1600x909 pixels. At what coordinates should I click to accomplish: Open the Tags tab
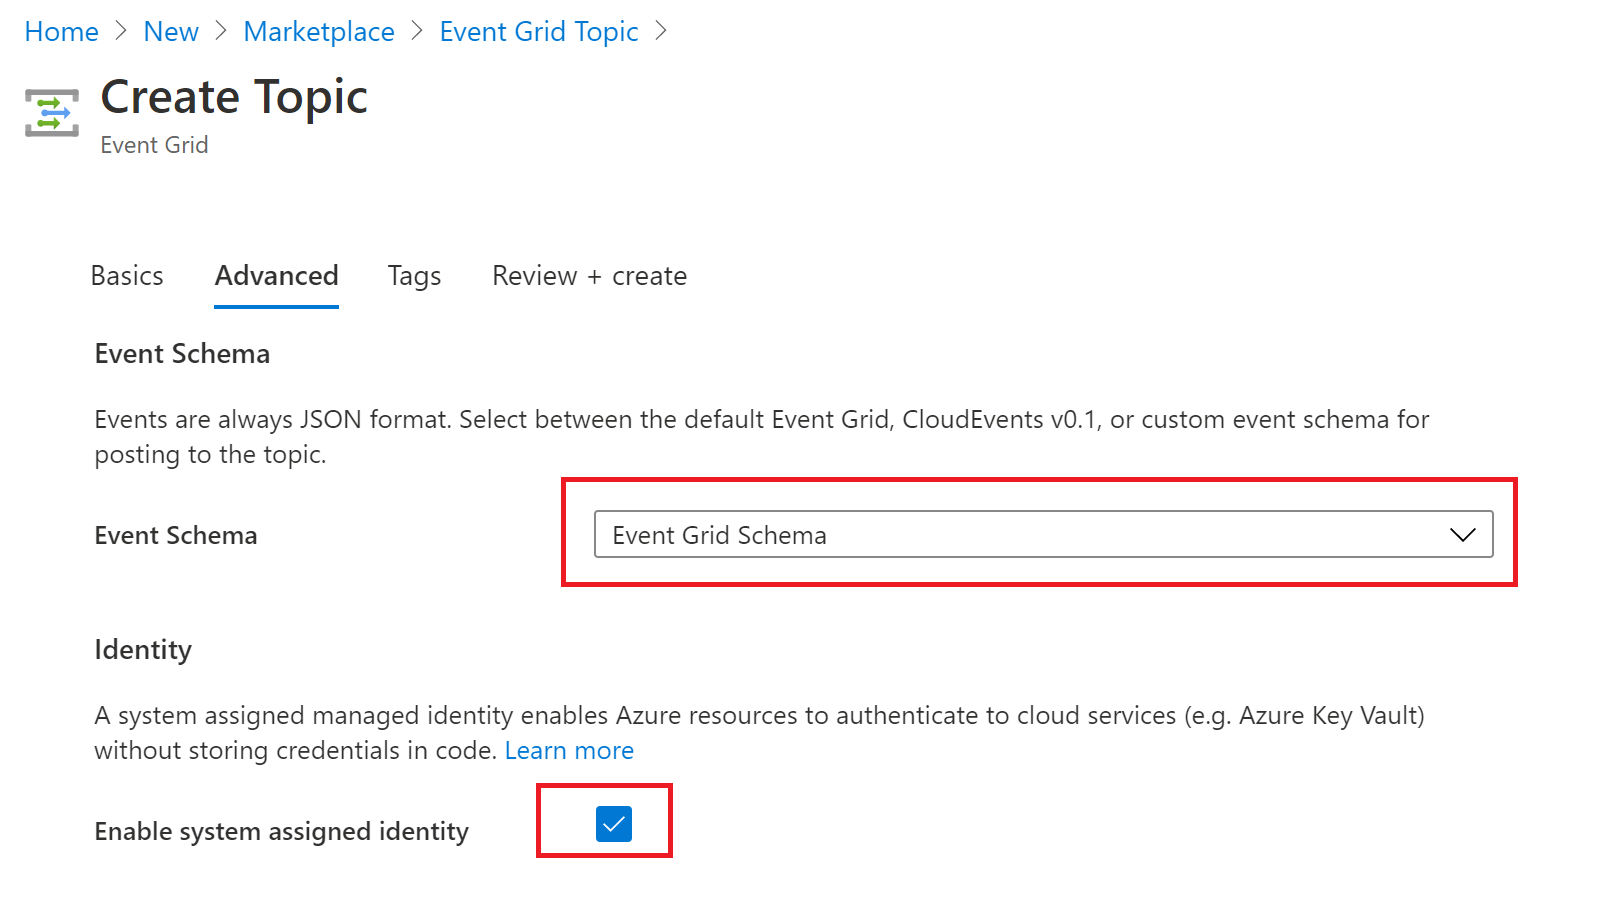coord(413,276)
